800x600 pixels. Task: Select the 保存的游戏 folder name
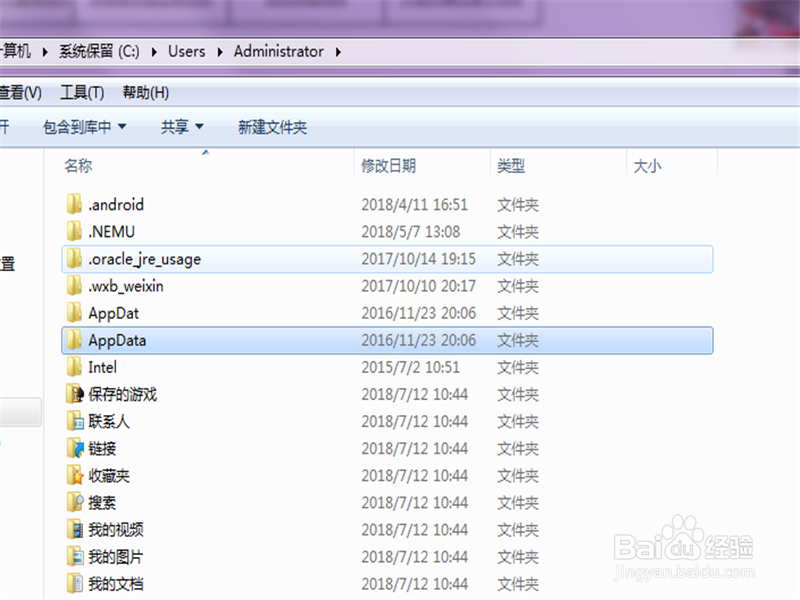point(122,394)
